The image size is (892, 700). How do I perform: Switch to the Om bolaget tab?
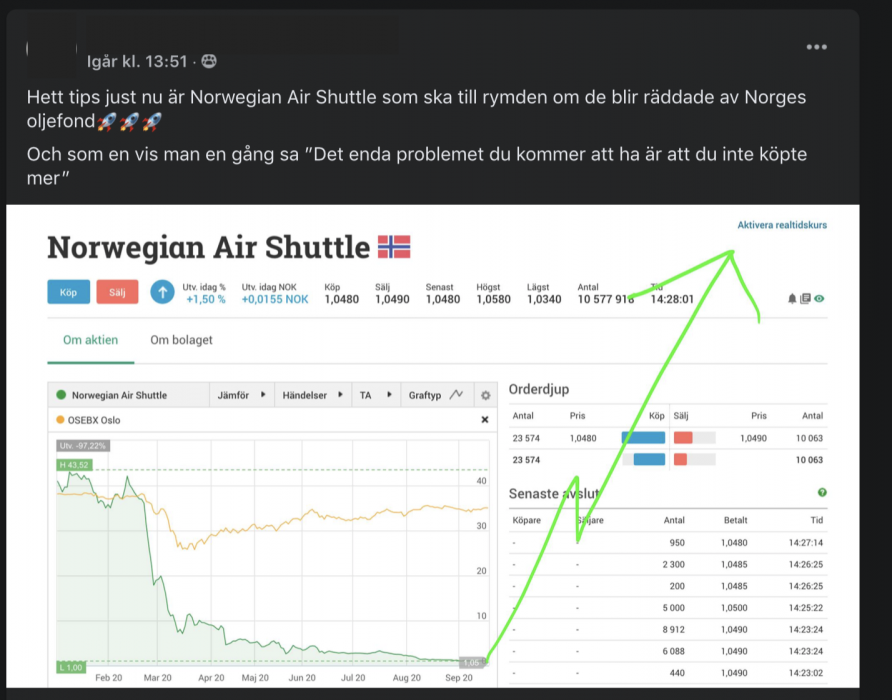[181, 339]
